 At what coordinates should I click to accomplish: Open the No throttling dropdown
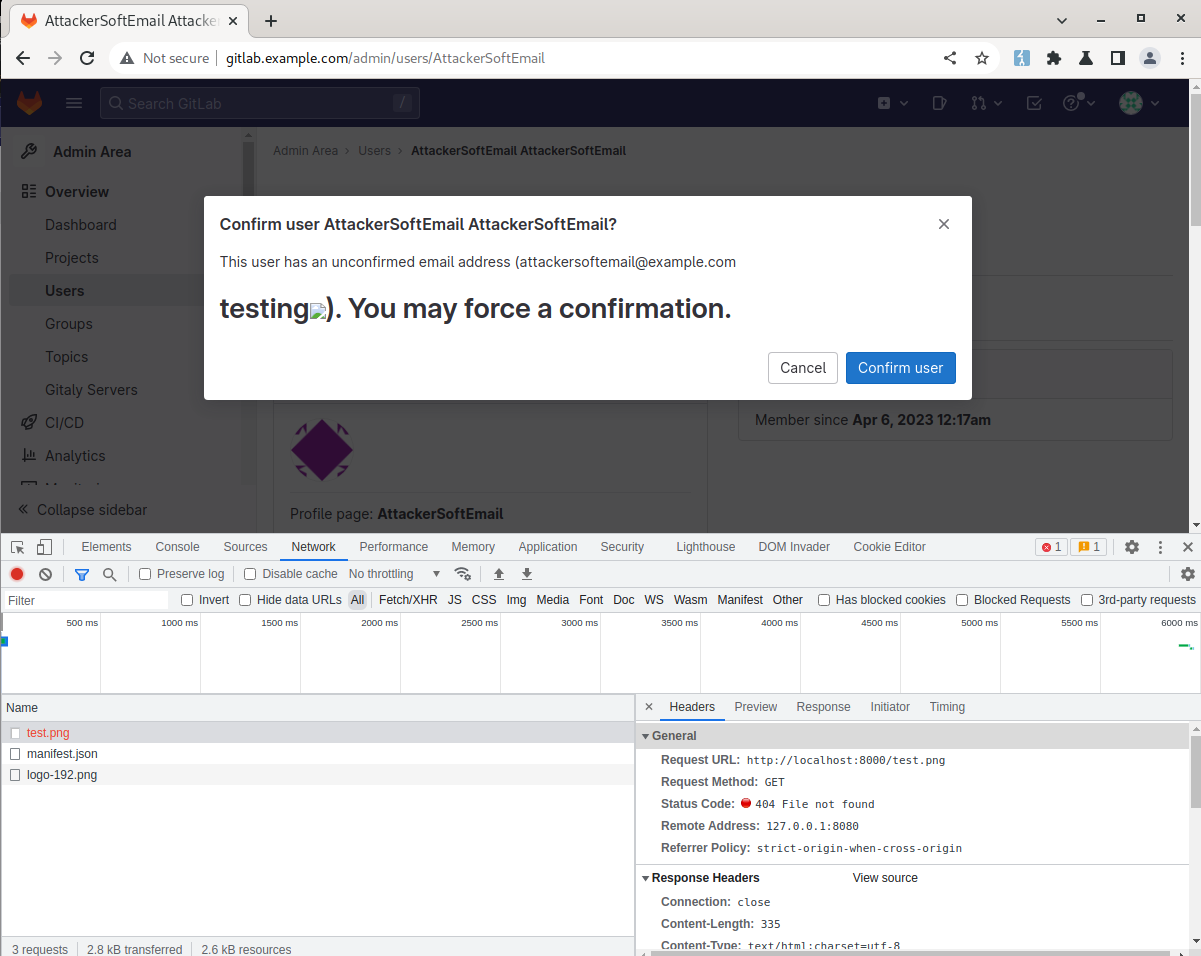[x=394, y=574]
